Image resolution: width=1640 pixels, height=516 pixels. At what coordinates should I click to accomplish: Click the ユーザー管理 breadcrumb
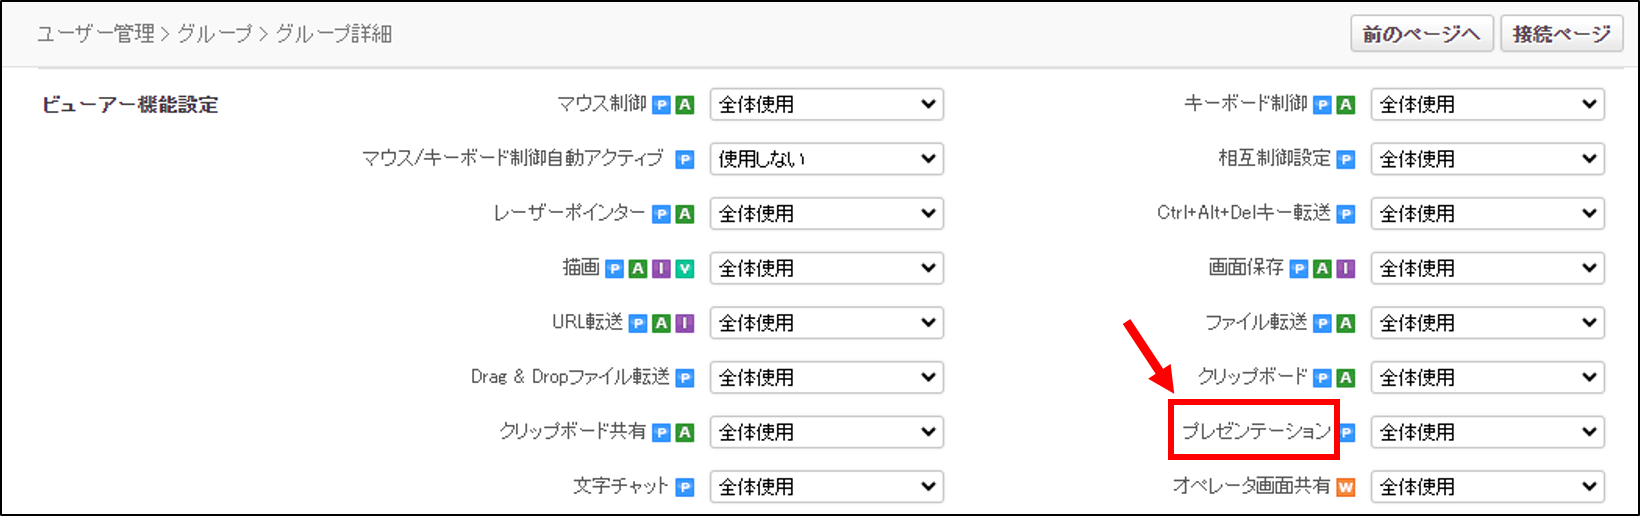coord(96,34)
